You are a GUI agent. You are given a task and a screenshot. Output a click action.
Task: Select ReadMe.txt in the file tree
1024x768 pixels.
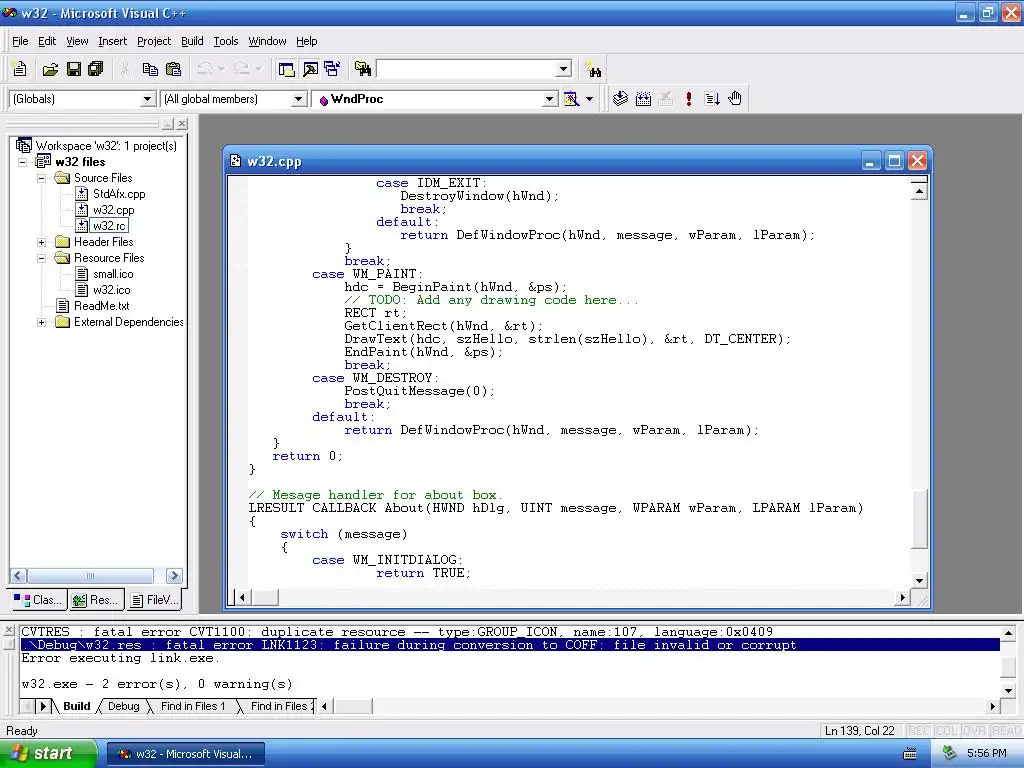tap(101, 306)
